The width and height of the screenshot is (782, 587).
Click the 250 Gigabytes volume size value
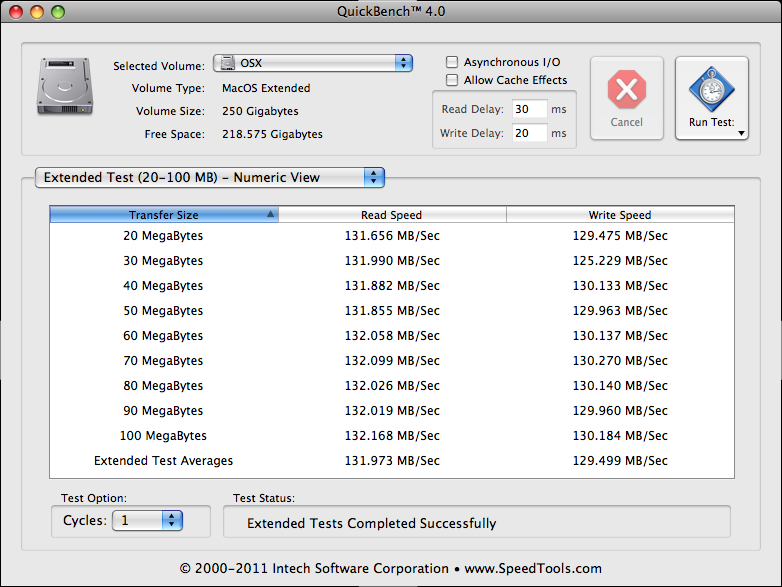click(260, 111)
